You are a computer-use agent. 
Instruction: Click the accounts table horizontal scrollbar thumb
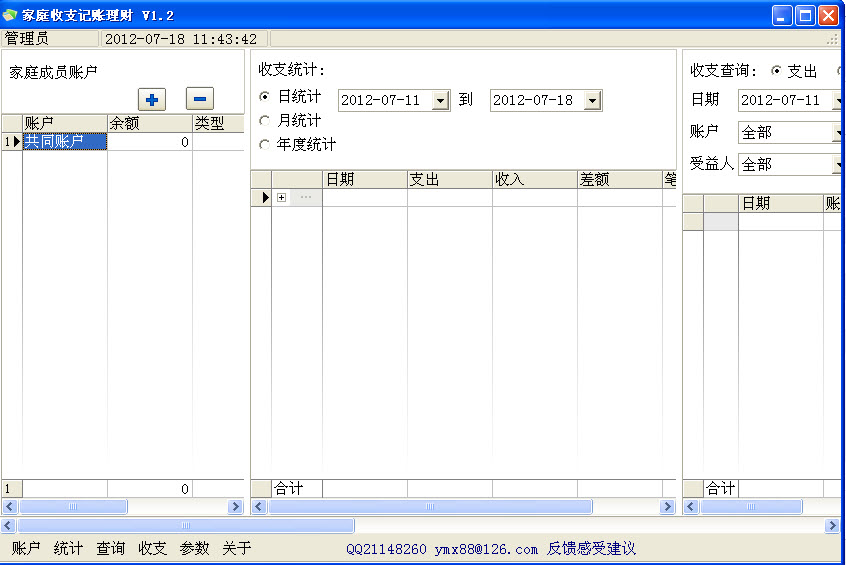click(x=73, y=506)
